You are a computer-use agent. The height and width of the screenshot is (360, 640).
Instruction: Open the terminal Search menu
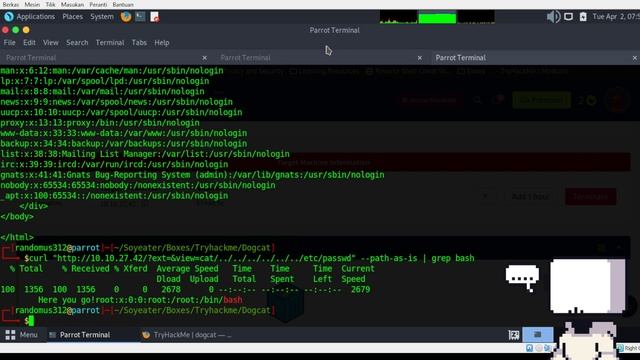coord(77,42)
